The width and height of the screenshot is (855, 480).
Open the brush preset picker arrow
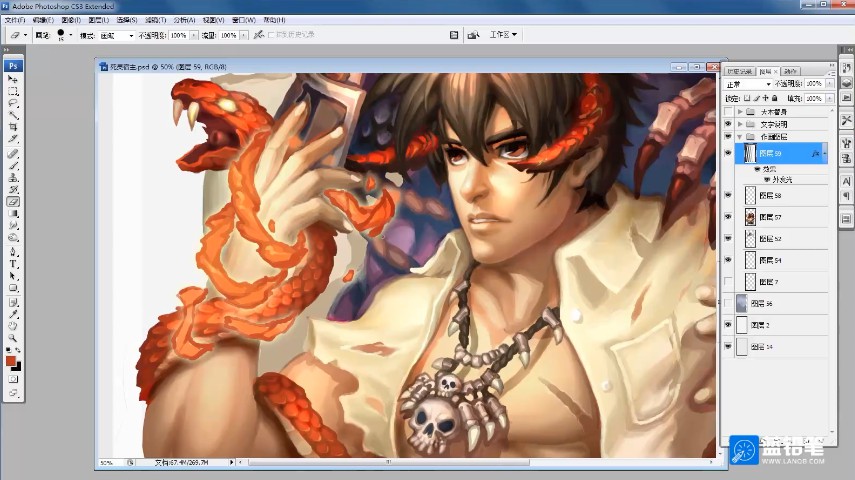point(70,35)
